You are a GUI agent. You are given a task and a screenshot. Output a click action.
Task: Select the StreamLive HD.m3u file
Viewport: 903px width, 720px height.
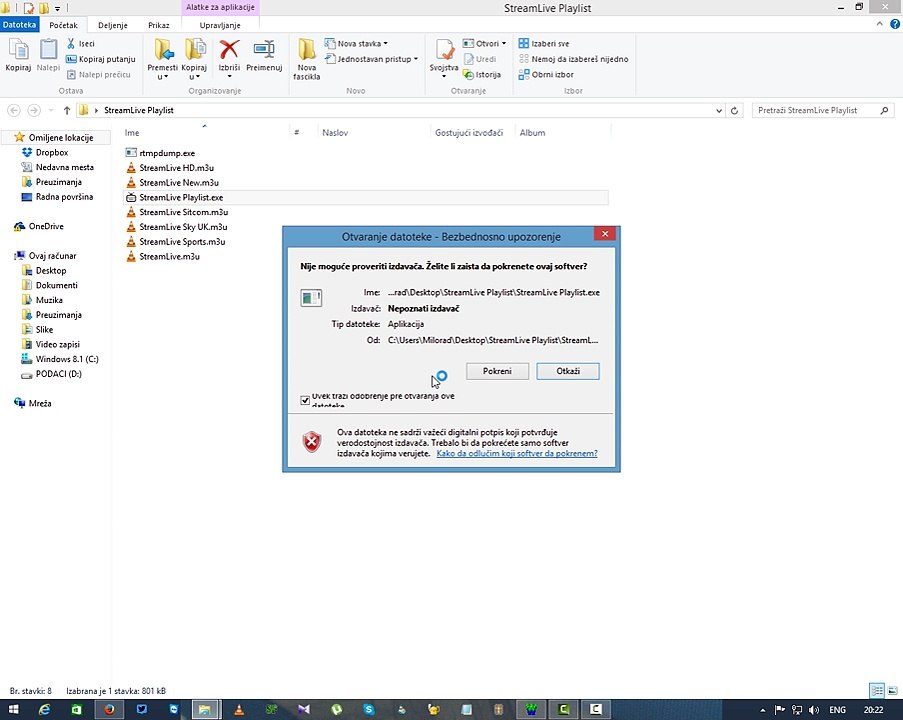[x=169, y=168]
